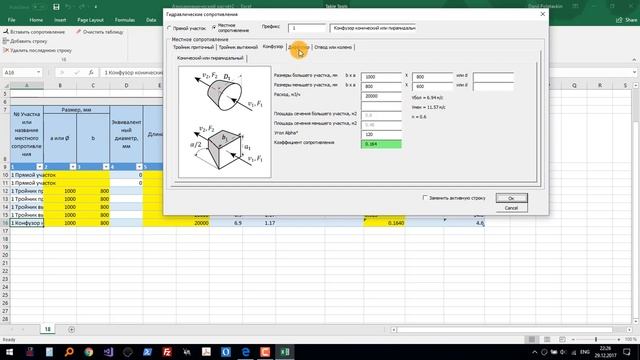Viewport: 640px width, 360px height.
Task: Click the formula bar cancel X icon
Action: click(x=62, y=72)
